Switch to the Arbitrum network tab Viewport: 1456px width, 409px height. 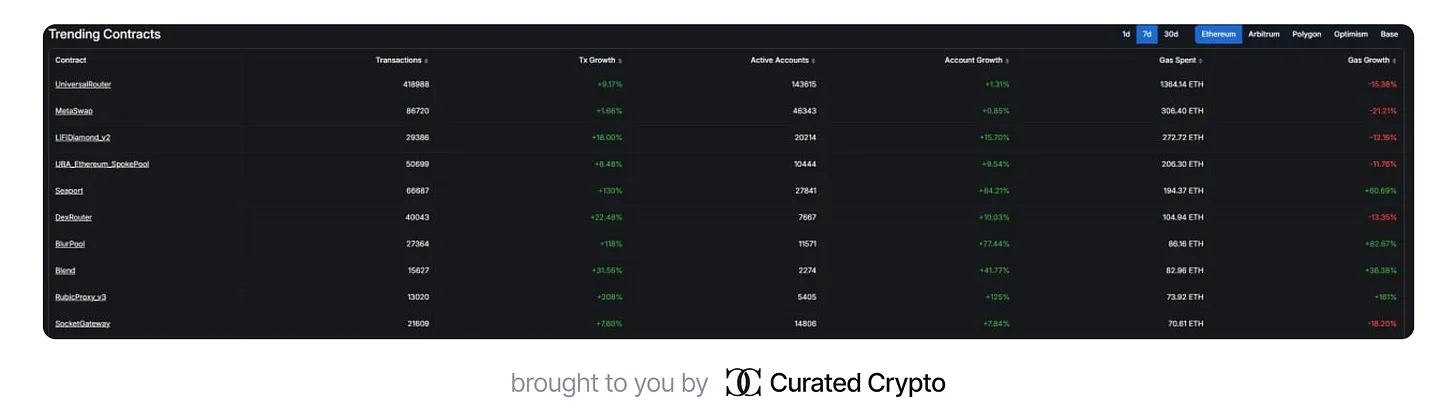(x=1264, y=34)
